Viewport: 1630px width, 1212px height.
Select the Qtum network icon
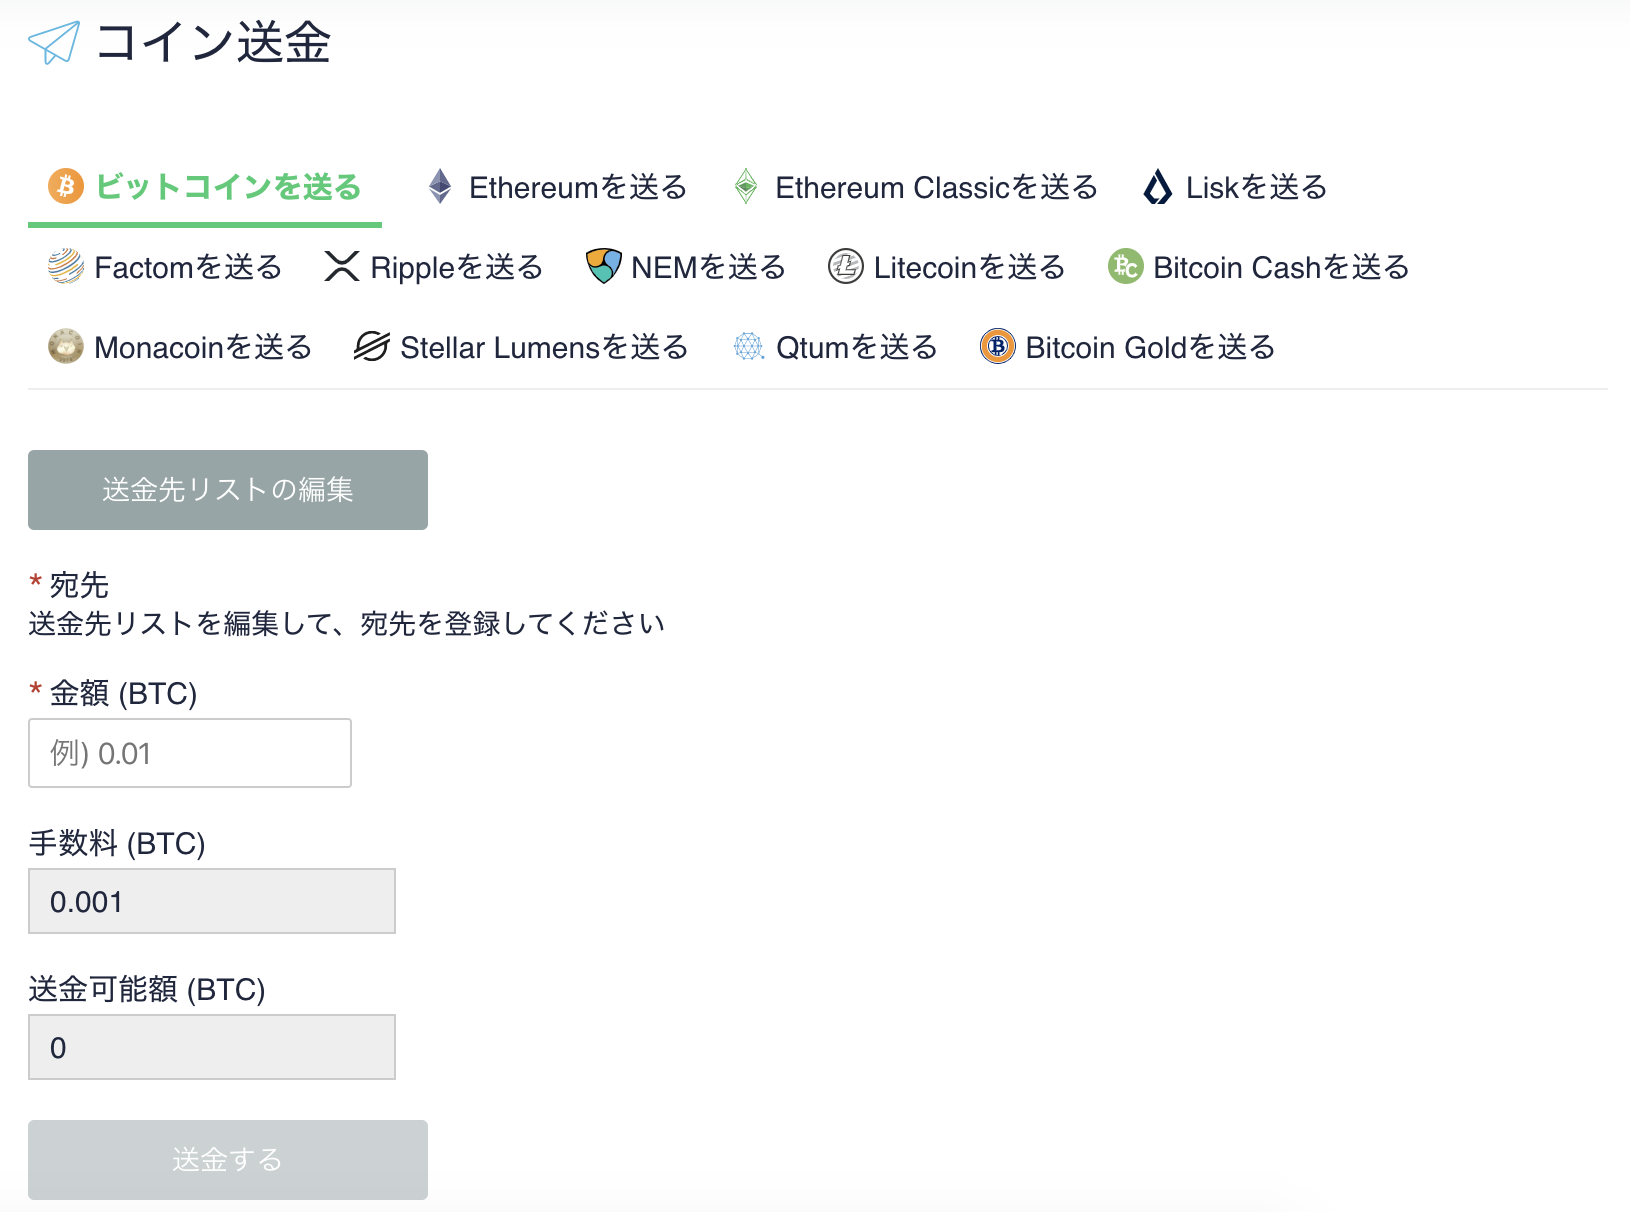point(748,346)
